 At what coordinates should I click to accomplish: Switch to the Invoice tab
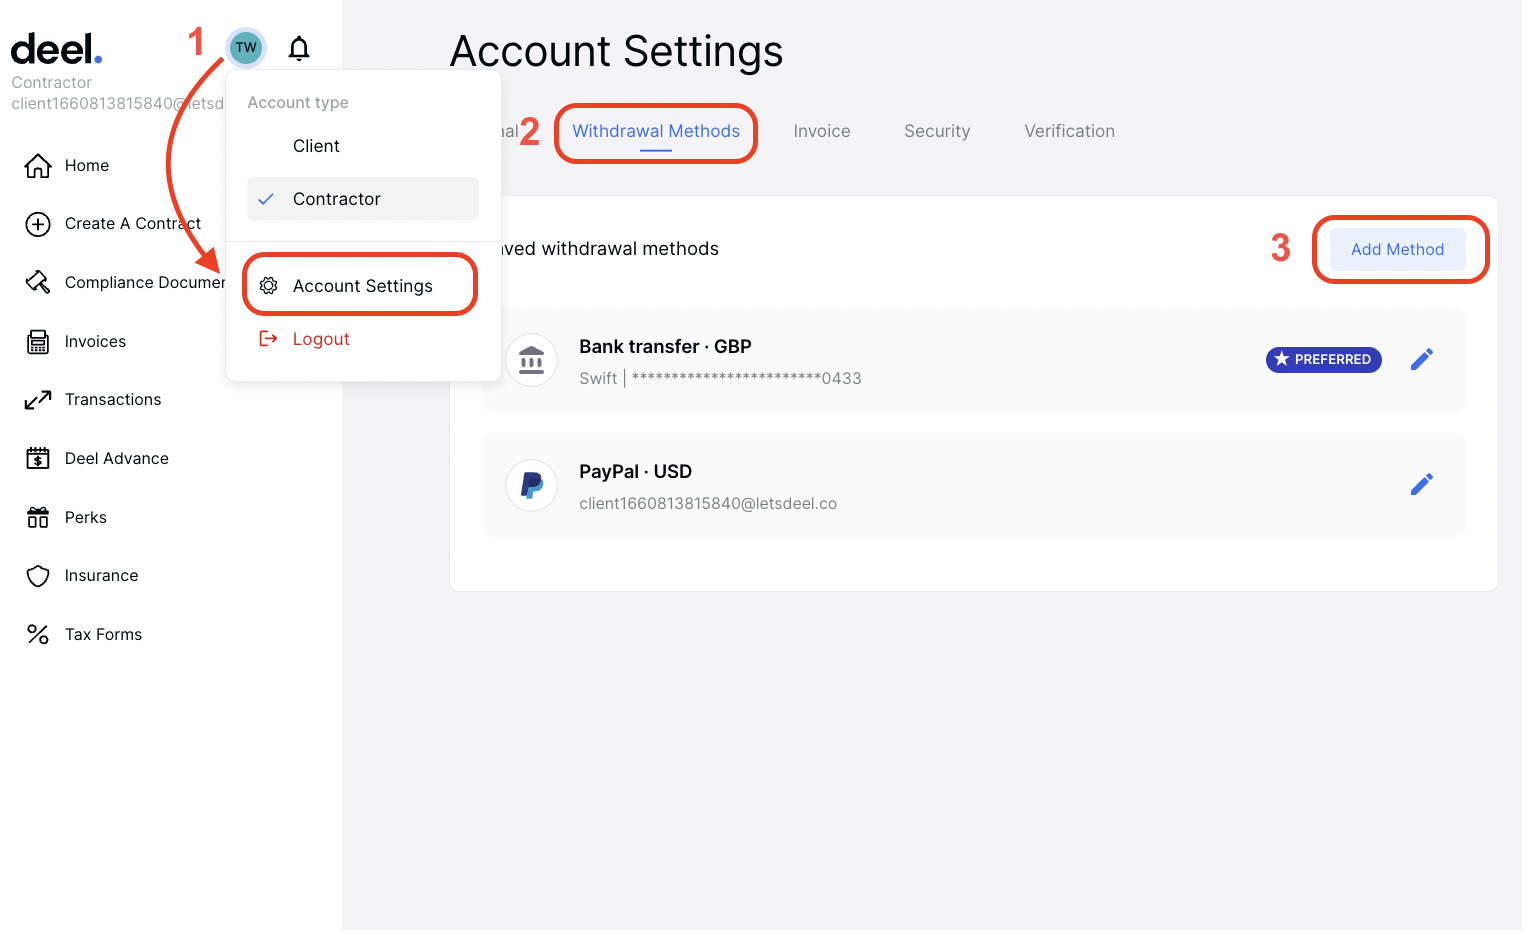(822, 131)
